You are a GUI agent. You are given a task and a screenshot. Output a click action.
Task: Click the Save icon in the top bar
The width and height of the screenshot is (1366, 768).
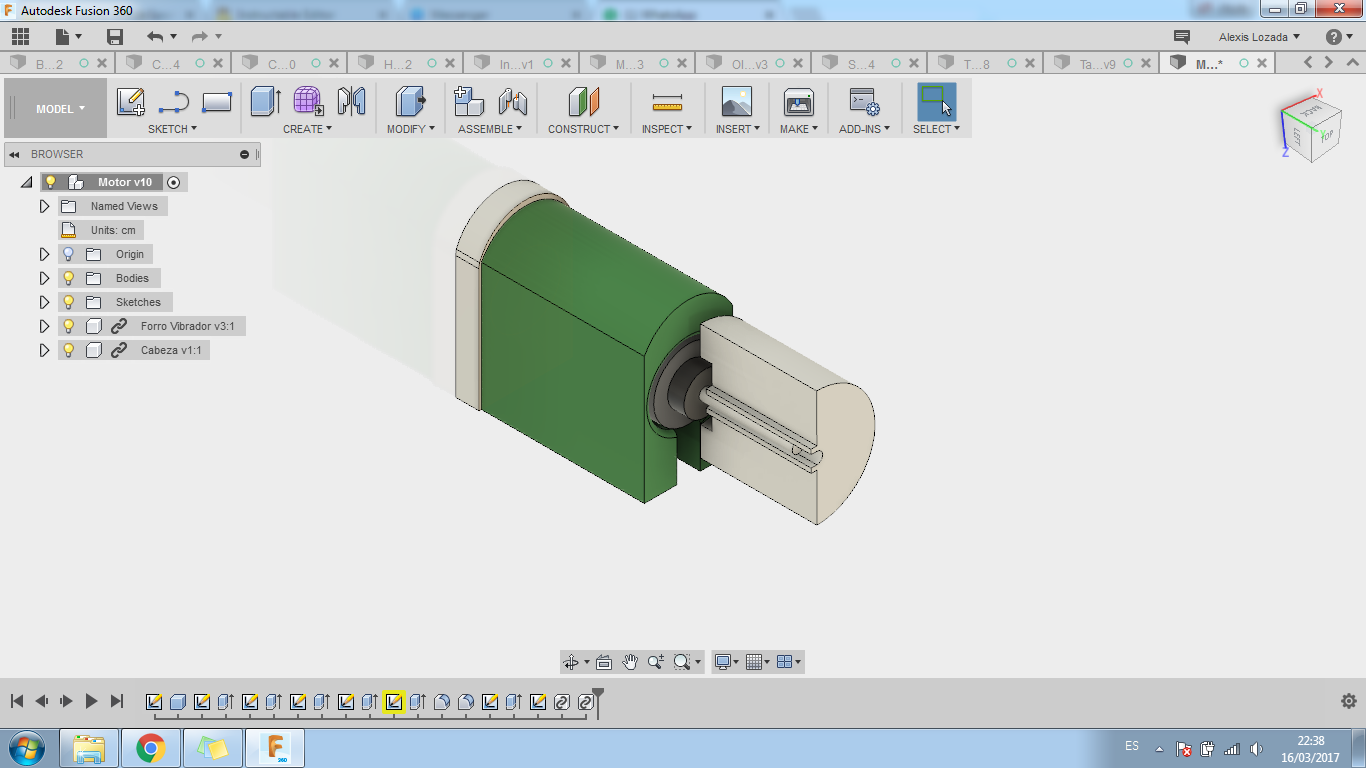coord(115,37)
